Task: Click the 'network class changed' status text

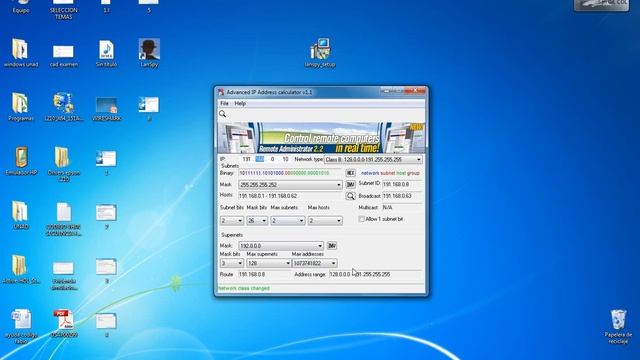Action: 244,288
